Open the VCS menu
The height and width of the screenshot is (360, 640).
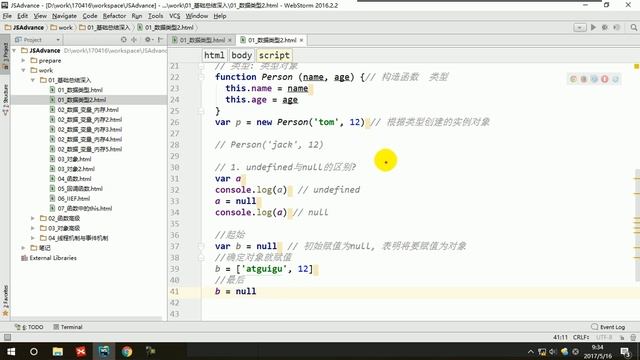[x=174, y=16]
